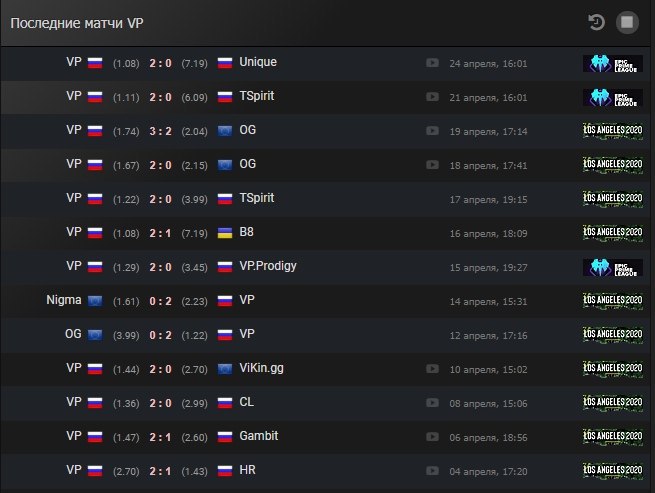Image resolution: width=655 pixels, height=493 pixels.
Task: Click the 0:2 score in Nigma match
Action: pos(160,301)
